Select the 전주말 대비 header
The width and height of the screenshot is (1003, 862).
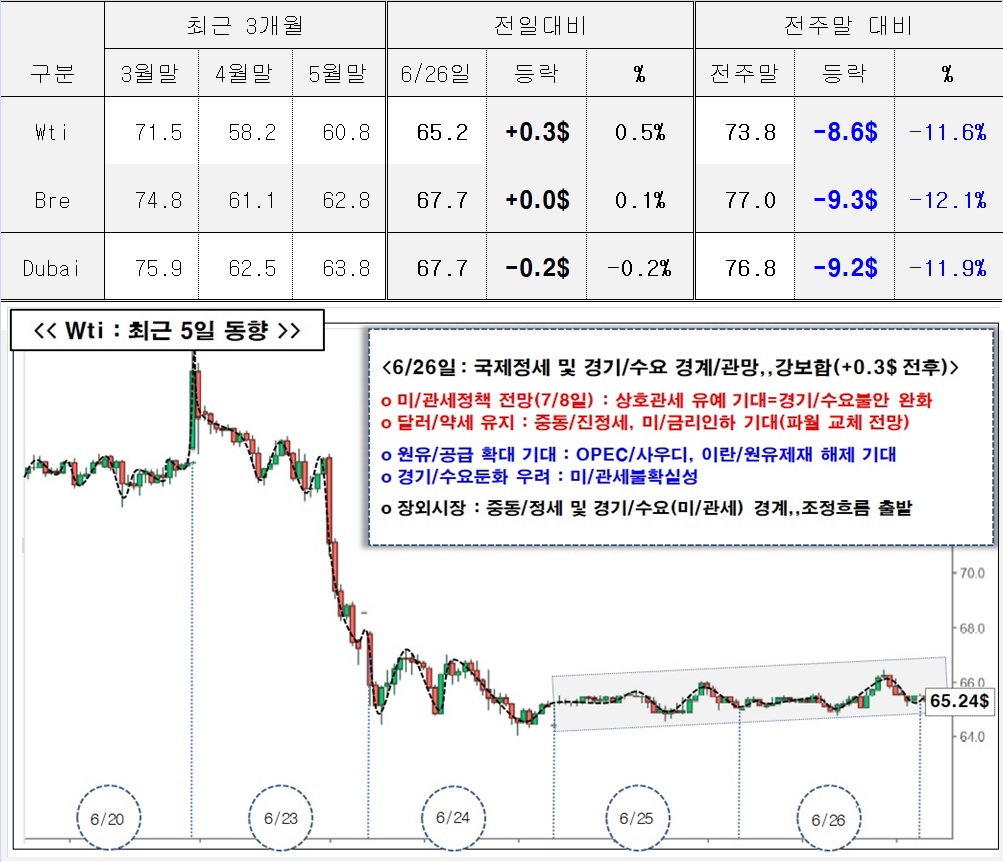point(848,26)
